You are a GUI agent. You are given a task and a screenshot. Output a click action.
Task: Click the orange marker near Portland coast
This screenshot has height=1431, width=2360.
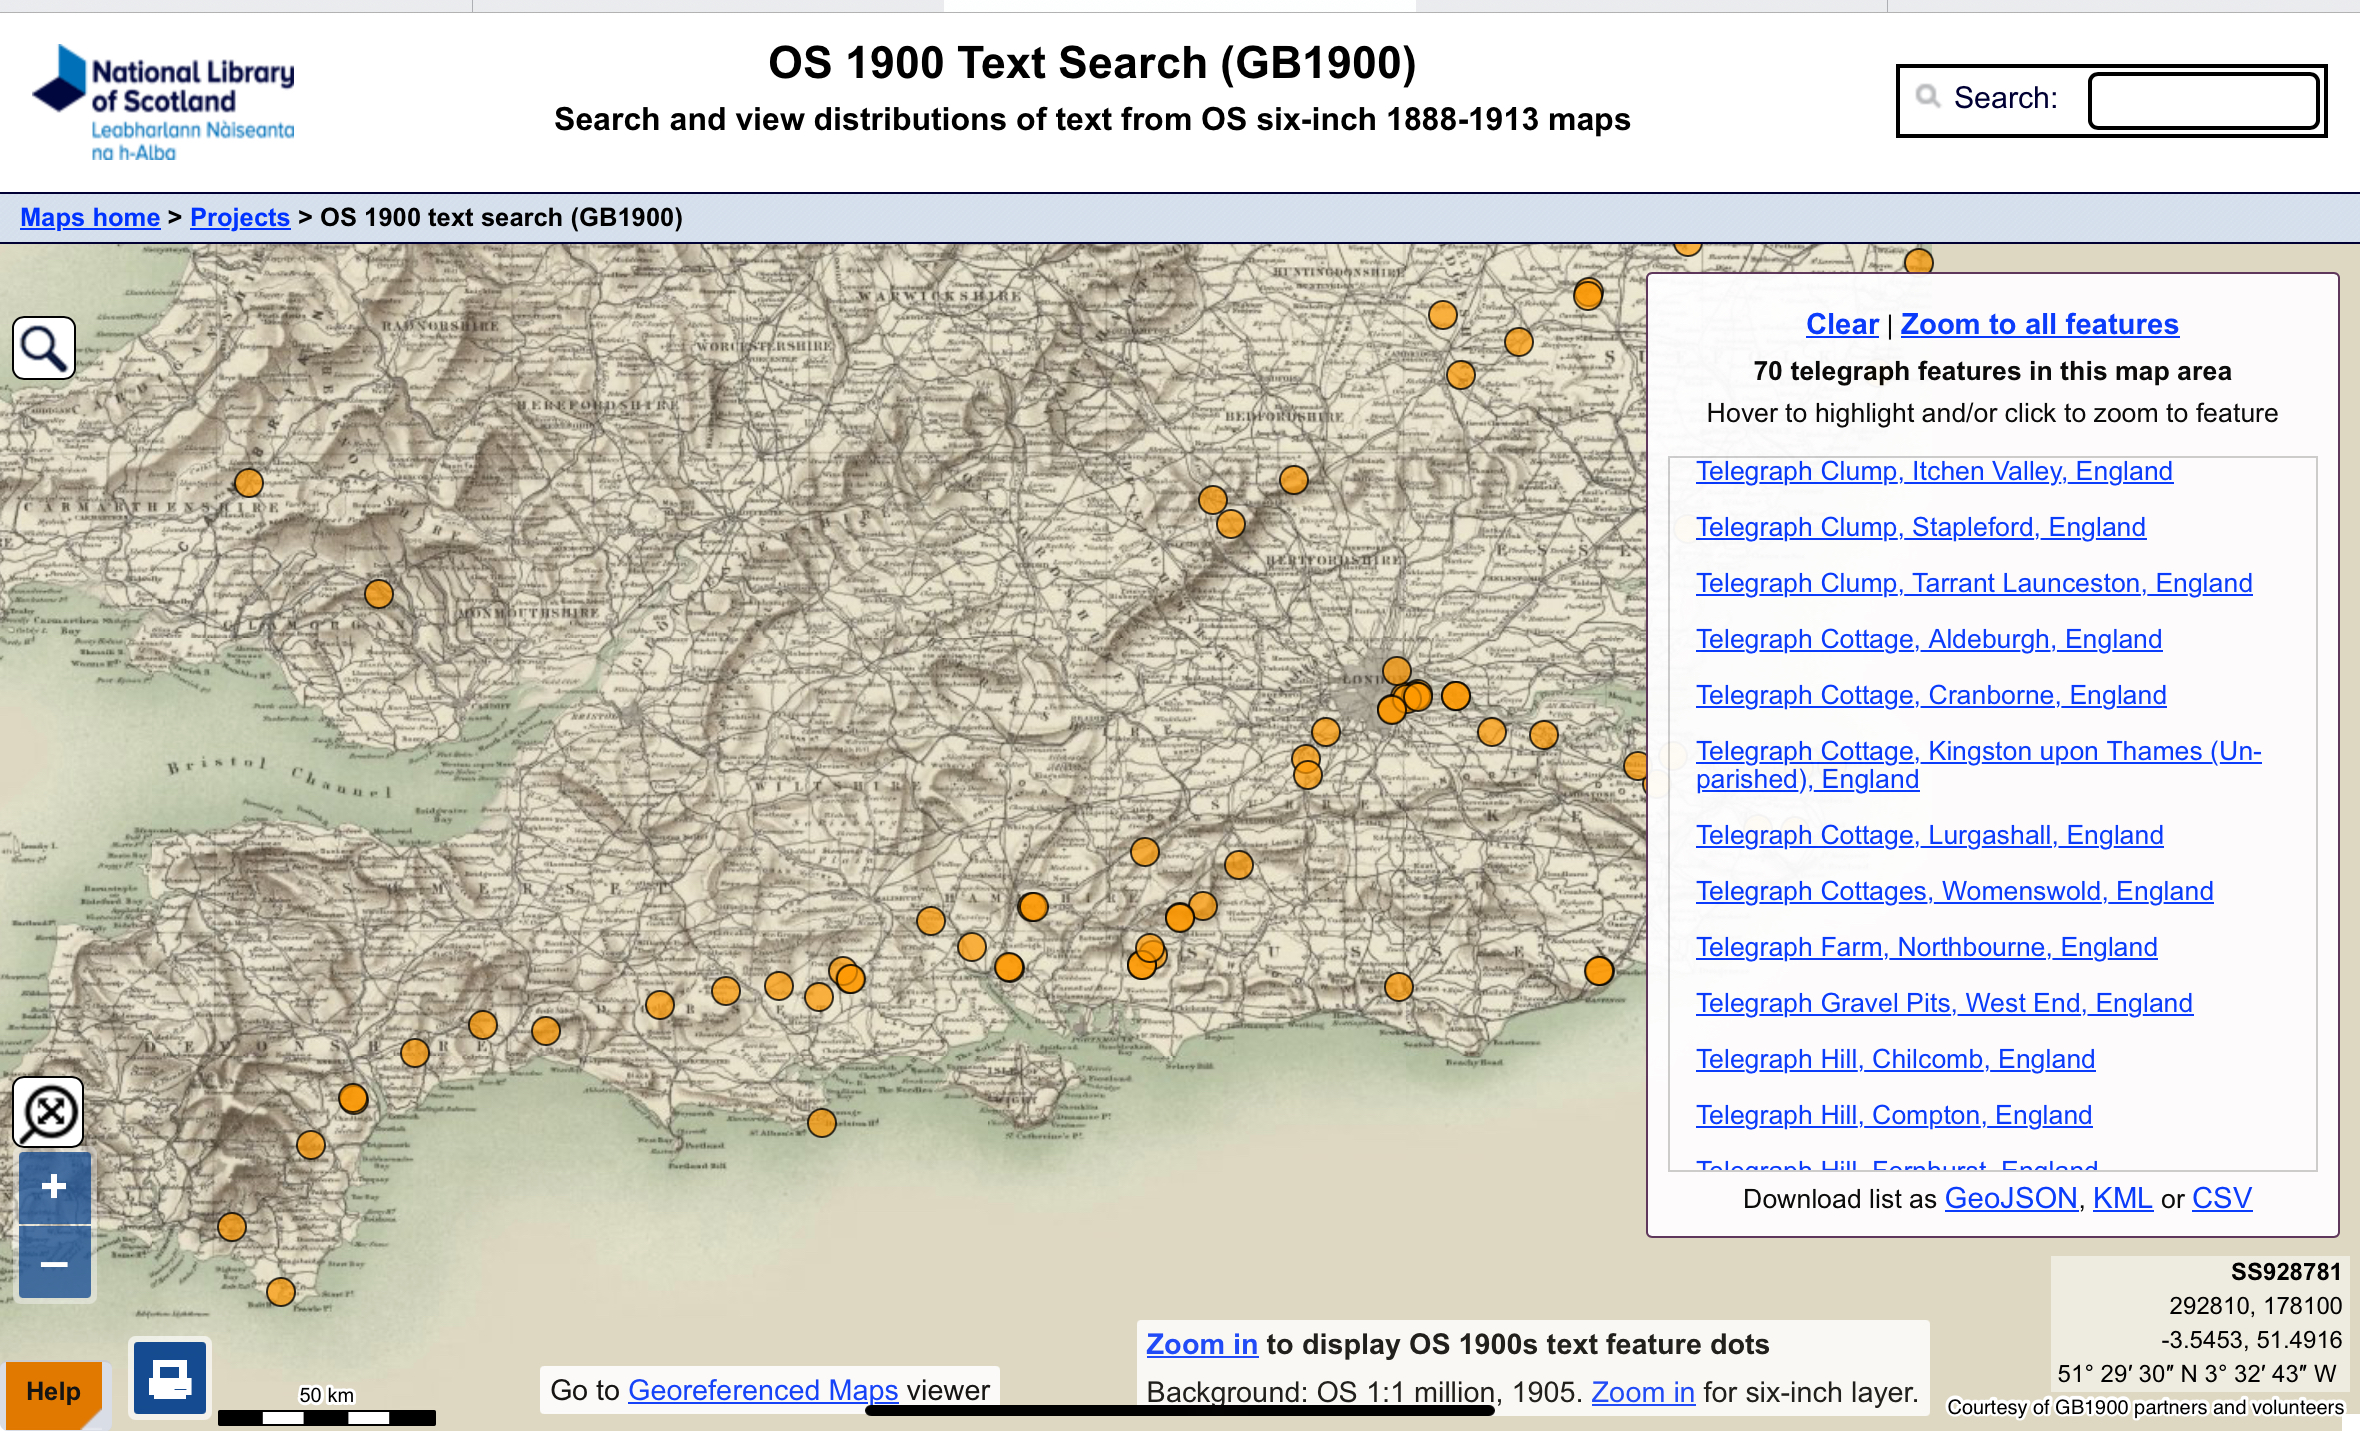(x=821, y=1123)
